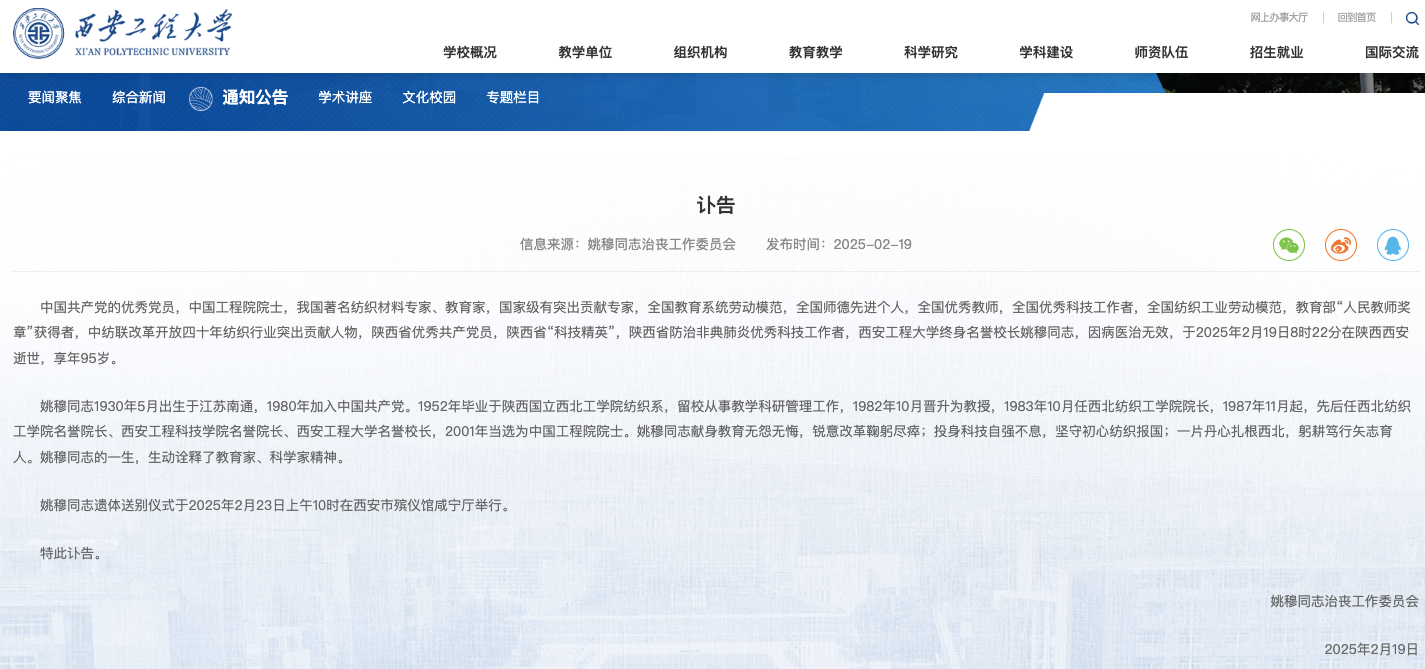Screen dimensions: 1425x669
Task: Open the 教学单位 menu
Action: (x=585, y=52)
